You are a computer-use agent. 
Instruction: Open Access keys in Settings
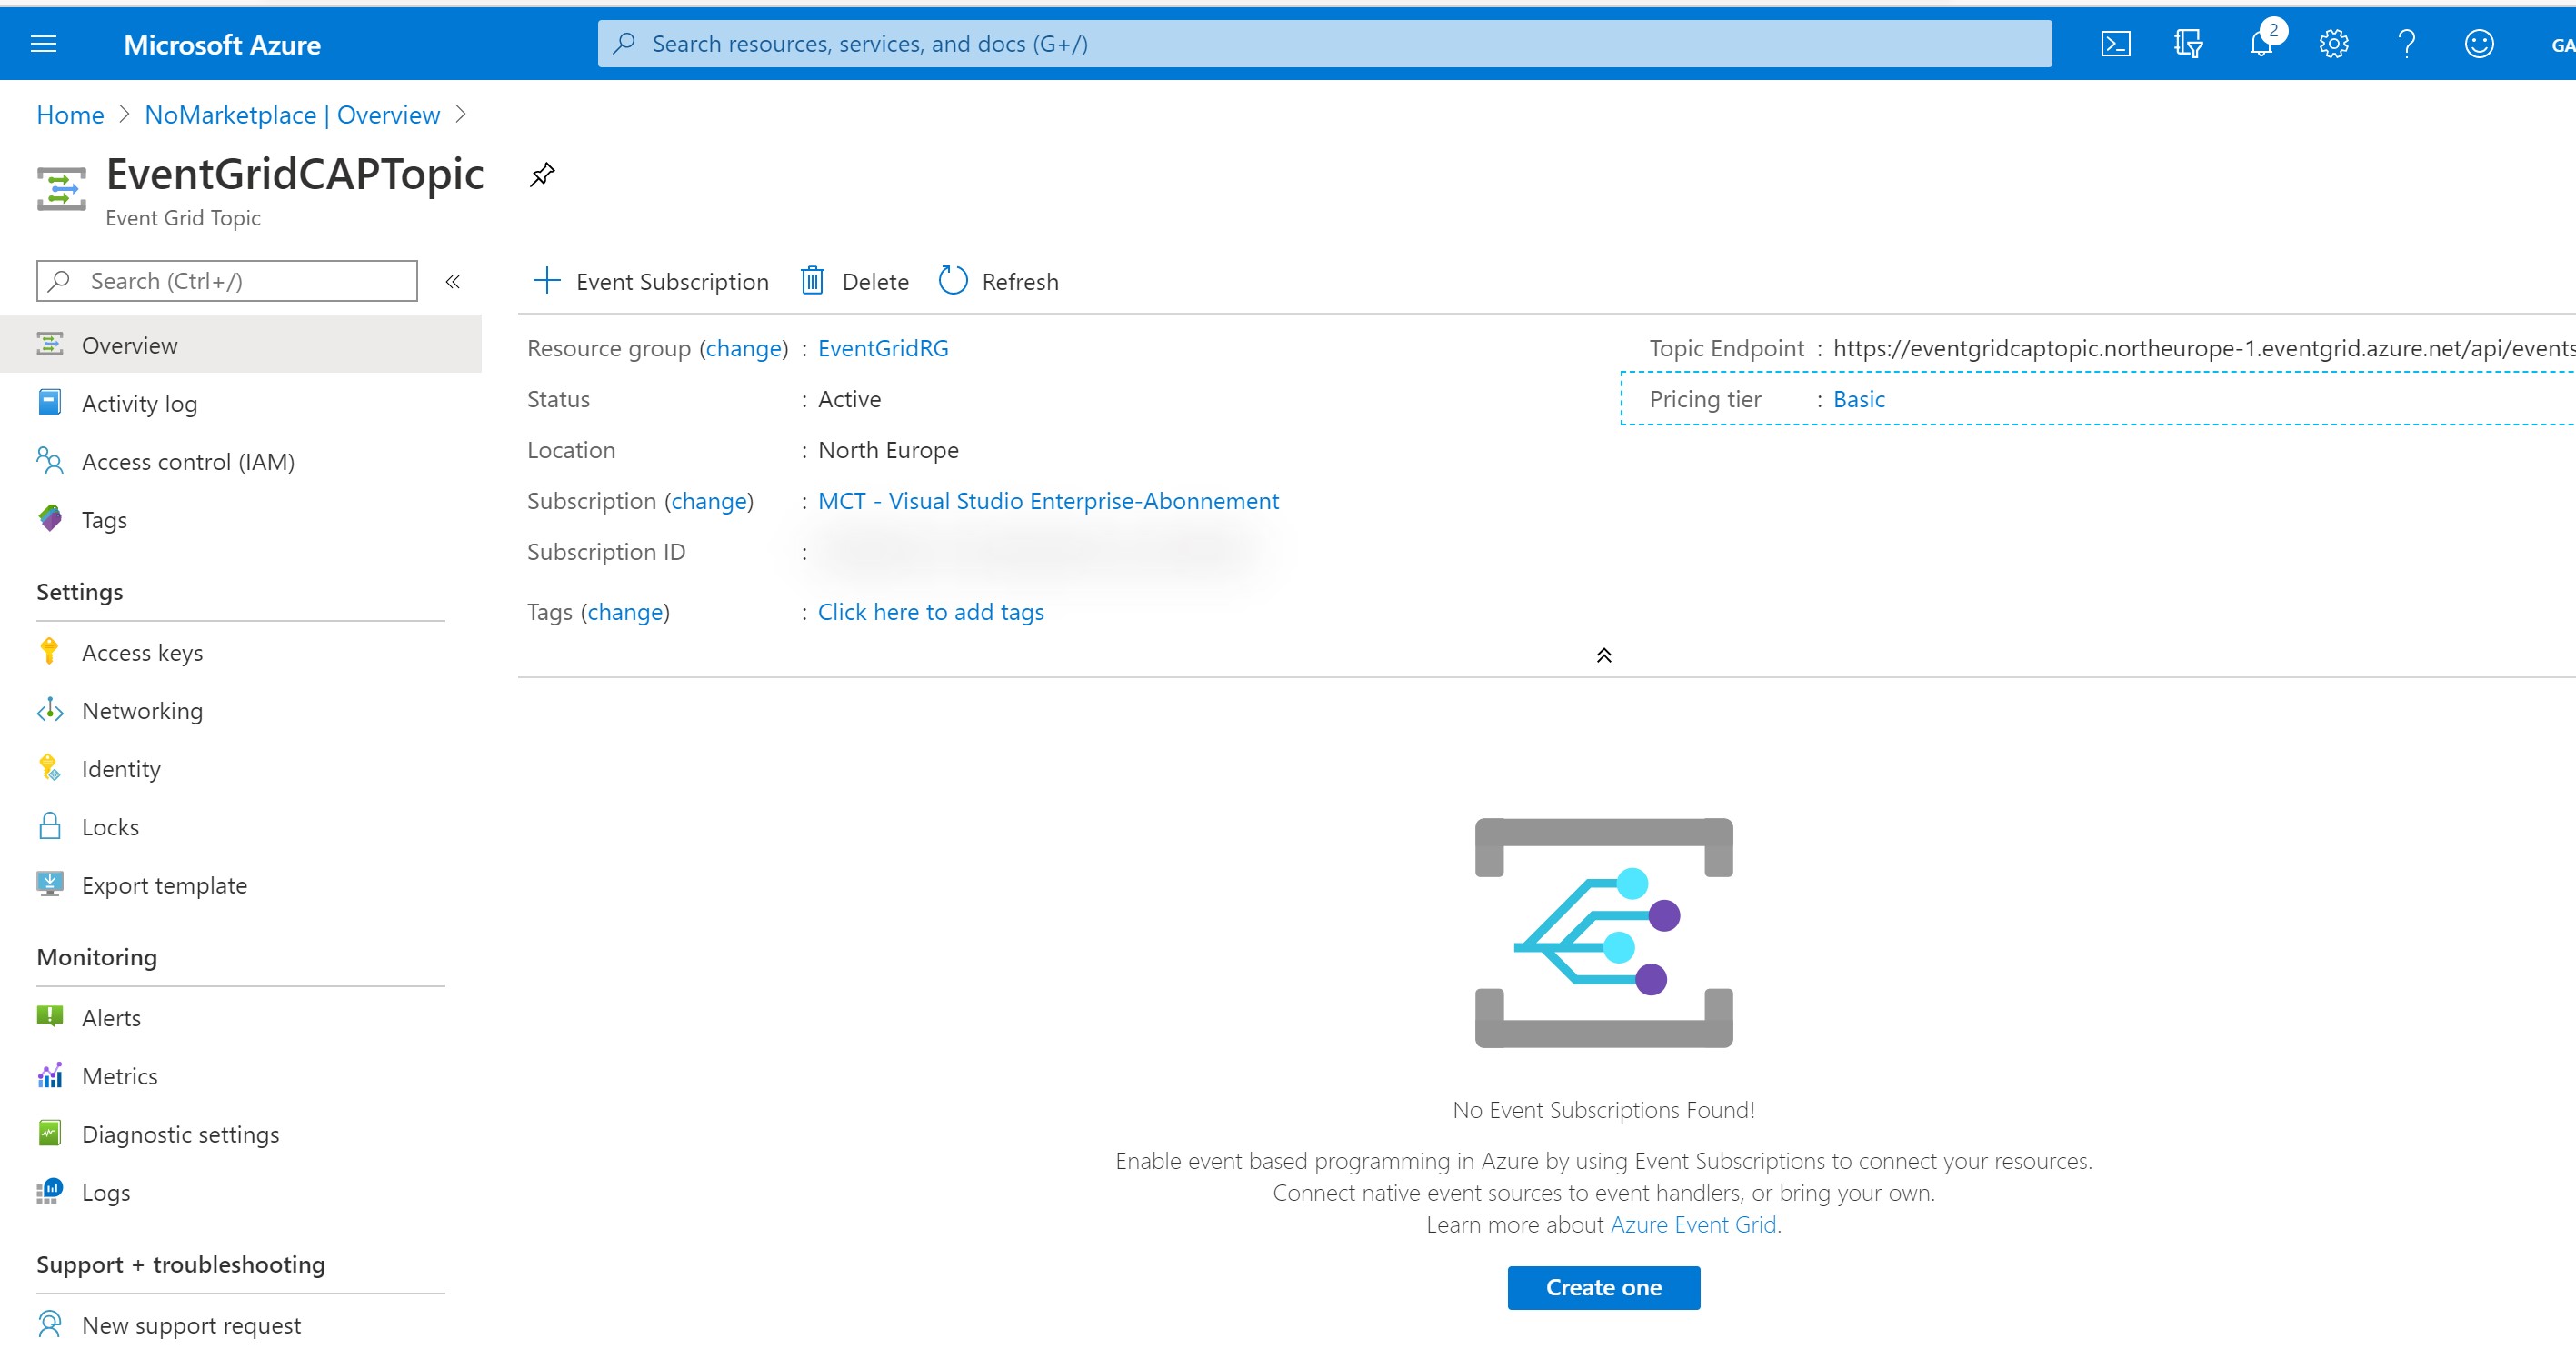click(142, 652)
